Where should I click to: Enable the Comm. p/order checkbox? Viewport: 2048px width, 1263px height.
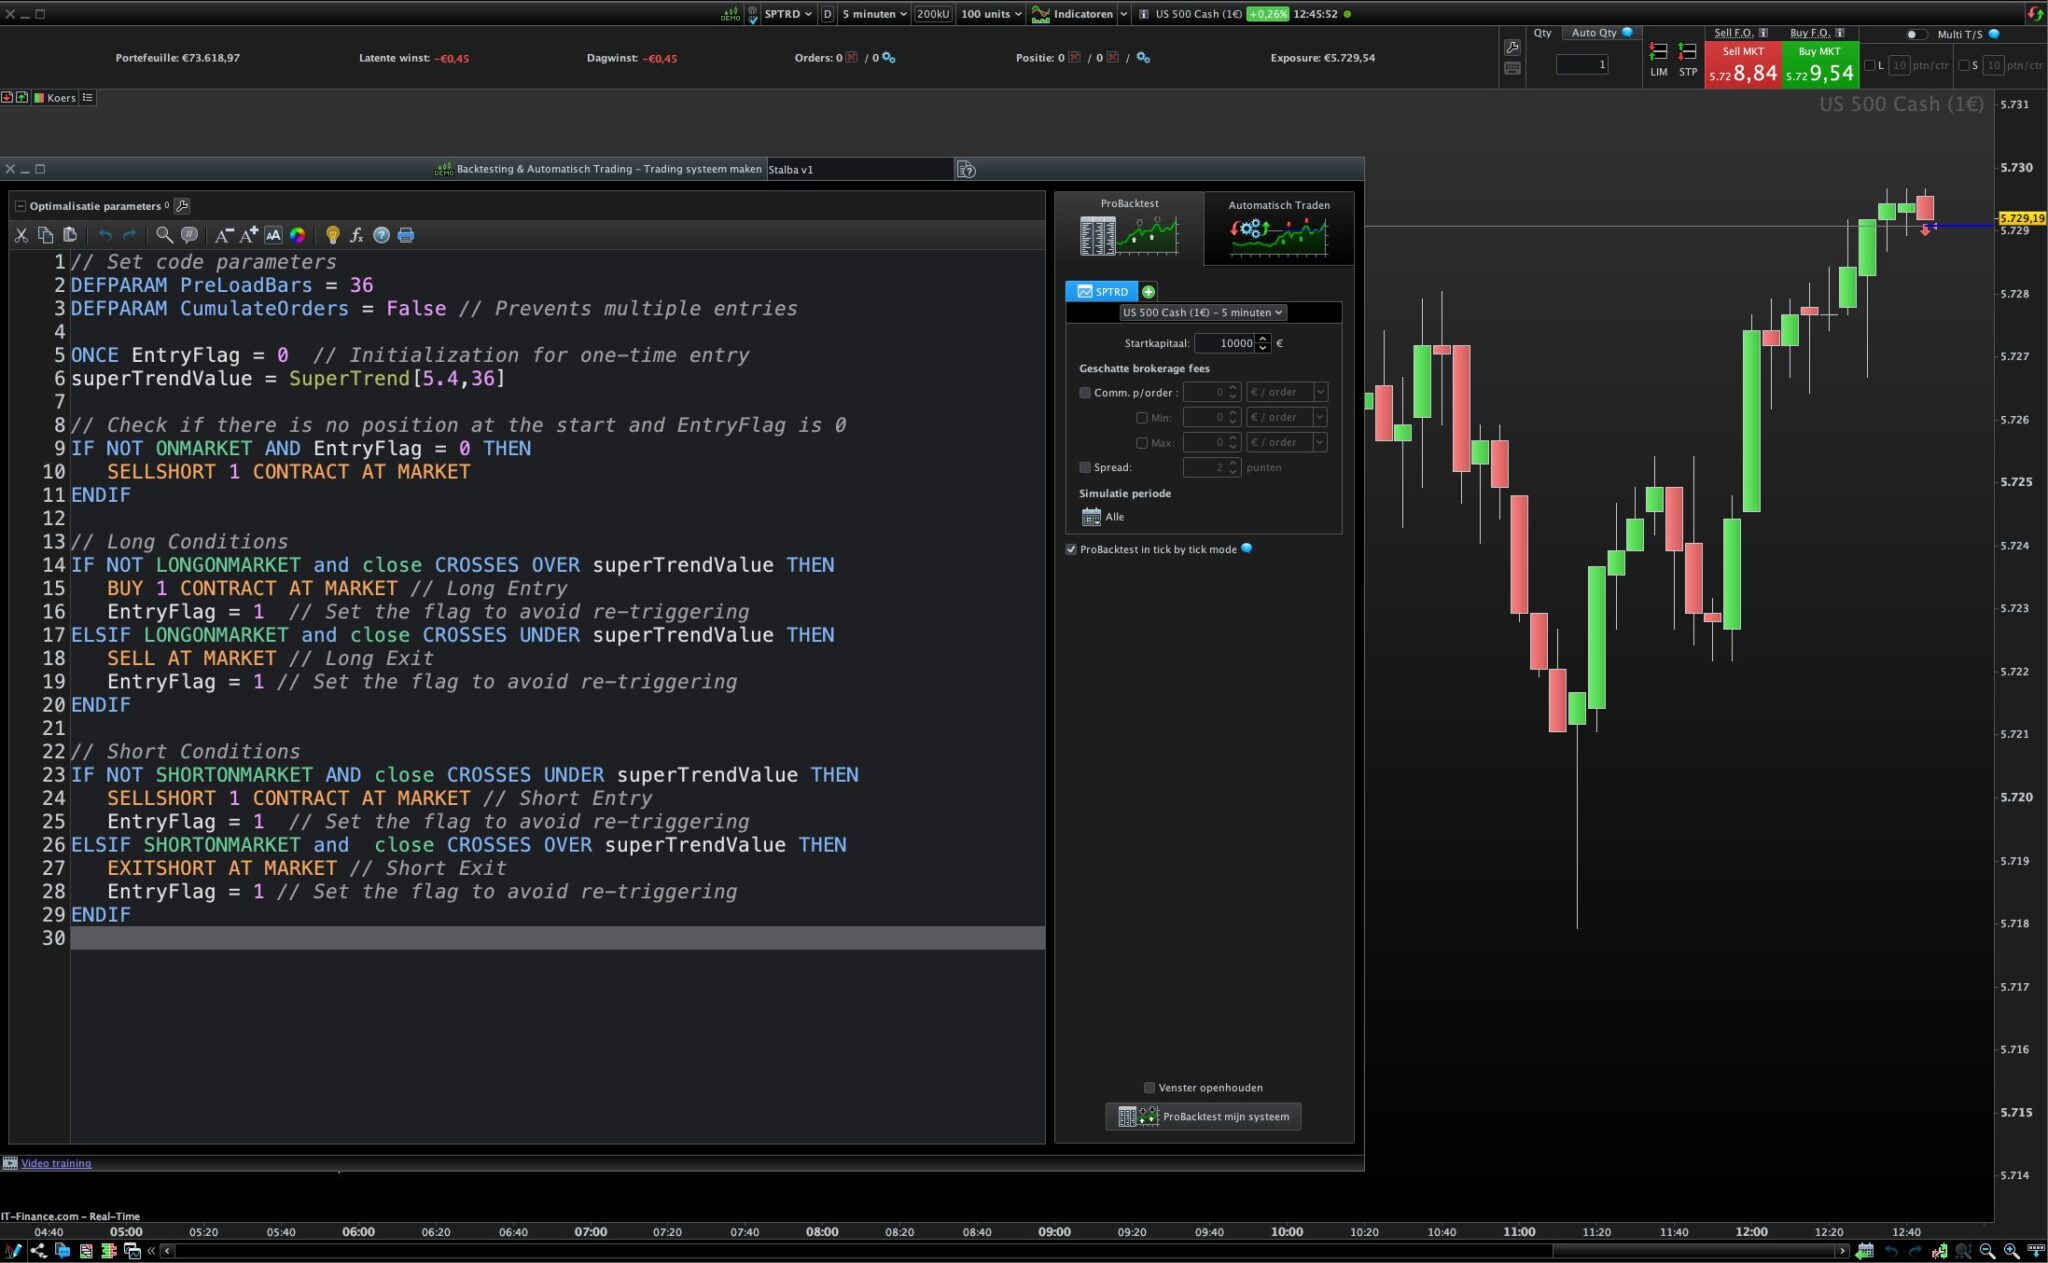point(1085,393)
